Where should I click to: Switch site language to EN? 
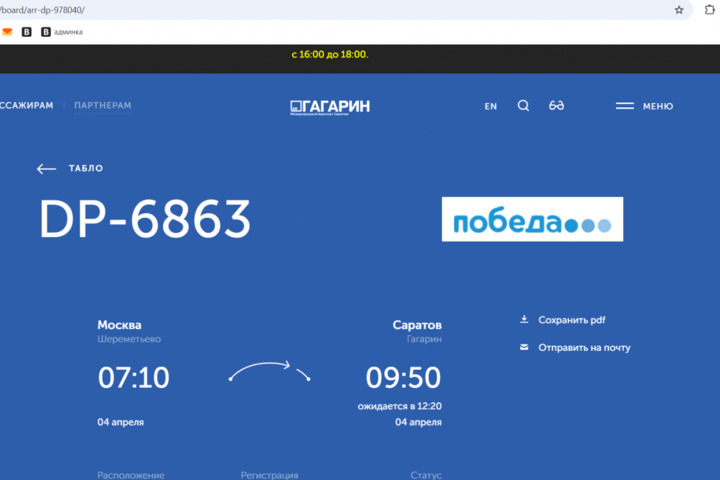pyautogui.click(x=490, y=106)
